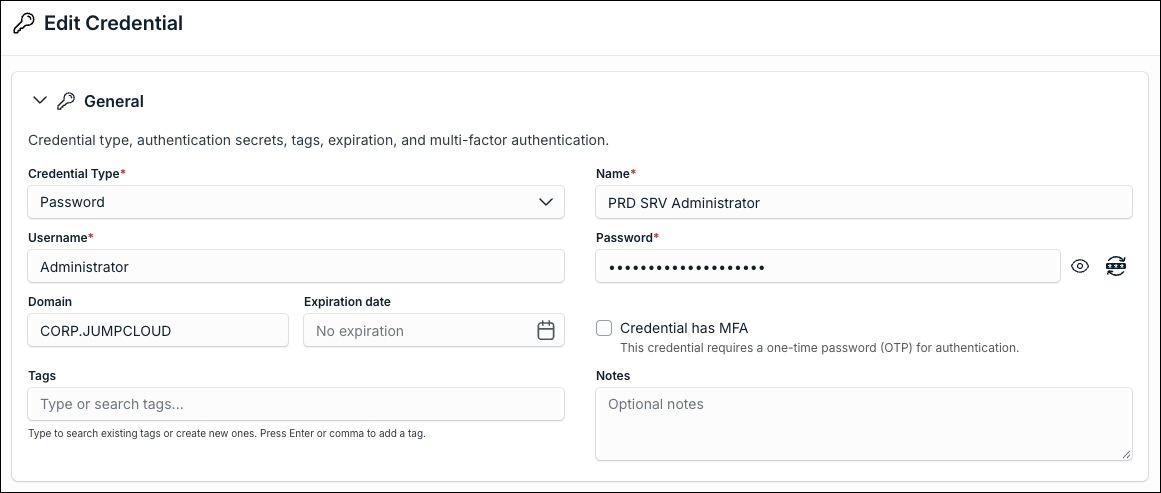Click the Password input field
Screen dimensions: 1161x493
pos(828,266)
